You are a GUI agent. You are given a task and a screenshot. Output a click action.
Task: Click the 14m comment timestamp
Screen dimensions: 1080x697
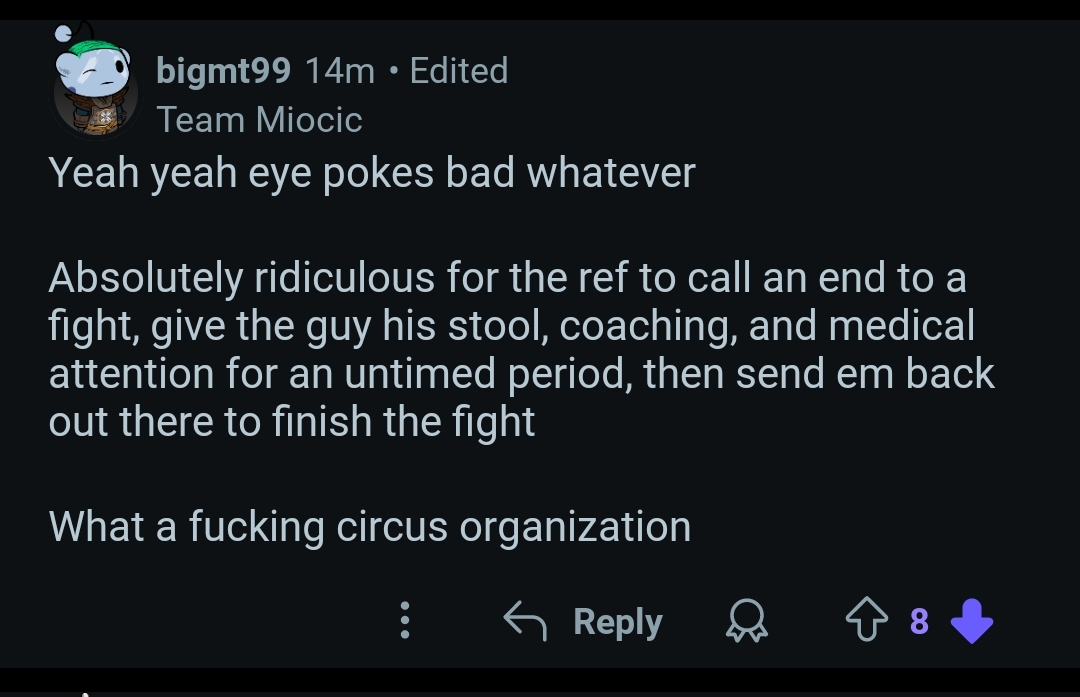point(339,71)
